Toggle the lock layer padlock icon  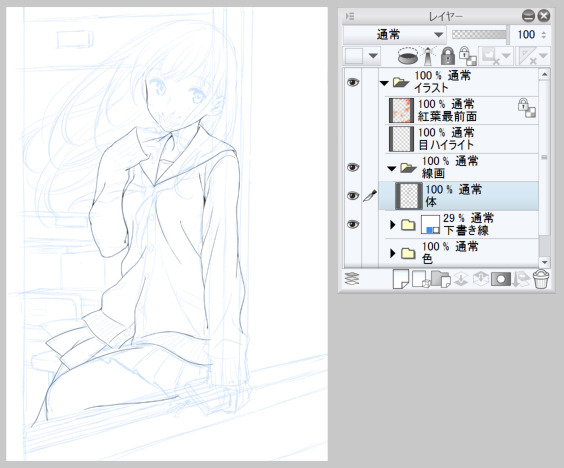point(448,56)
